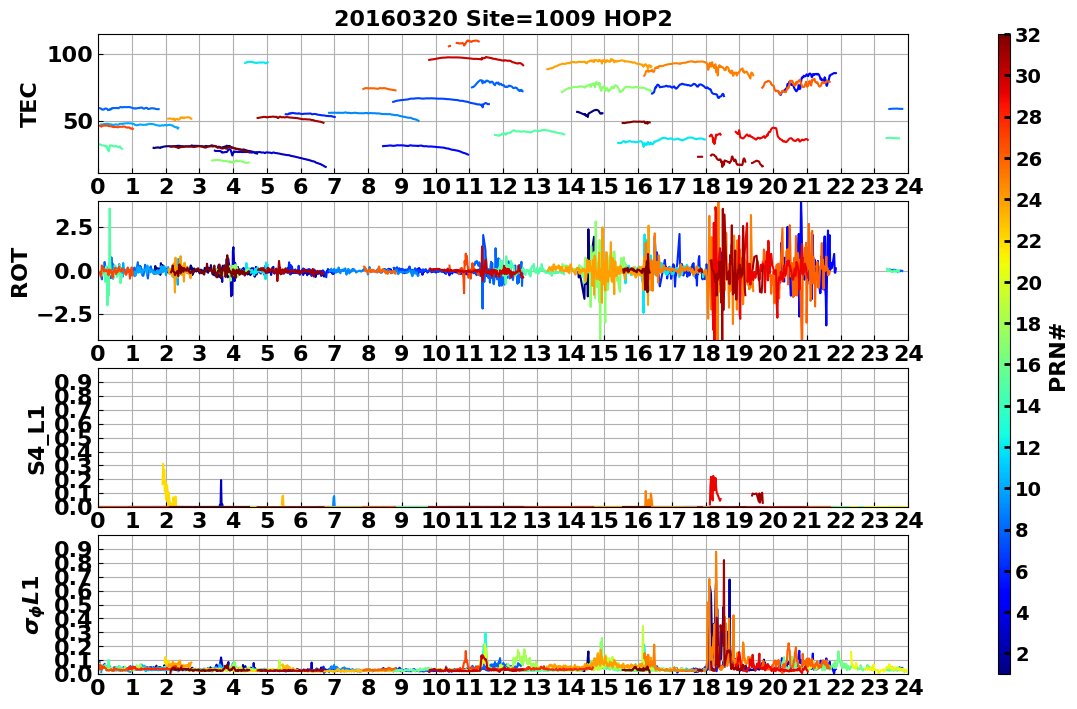Click the colorbar tick label 18
This screenshot has width=1077, height=709.
(1028, 324)
